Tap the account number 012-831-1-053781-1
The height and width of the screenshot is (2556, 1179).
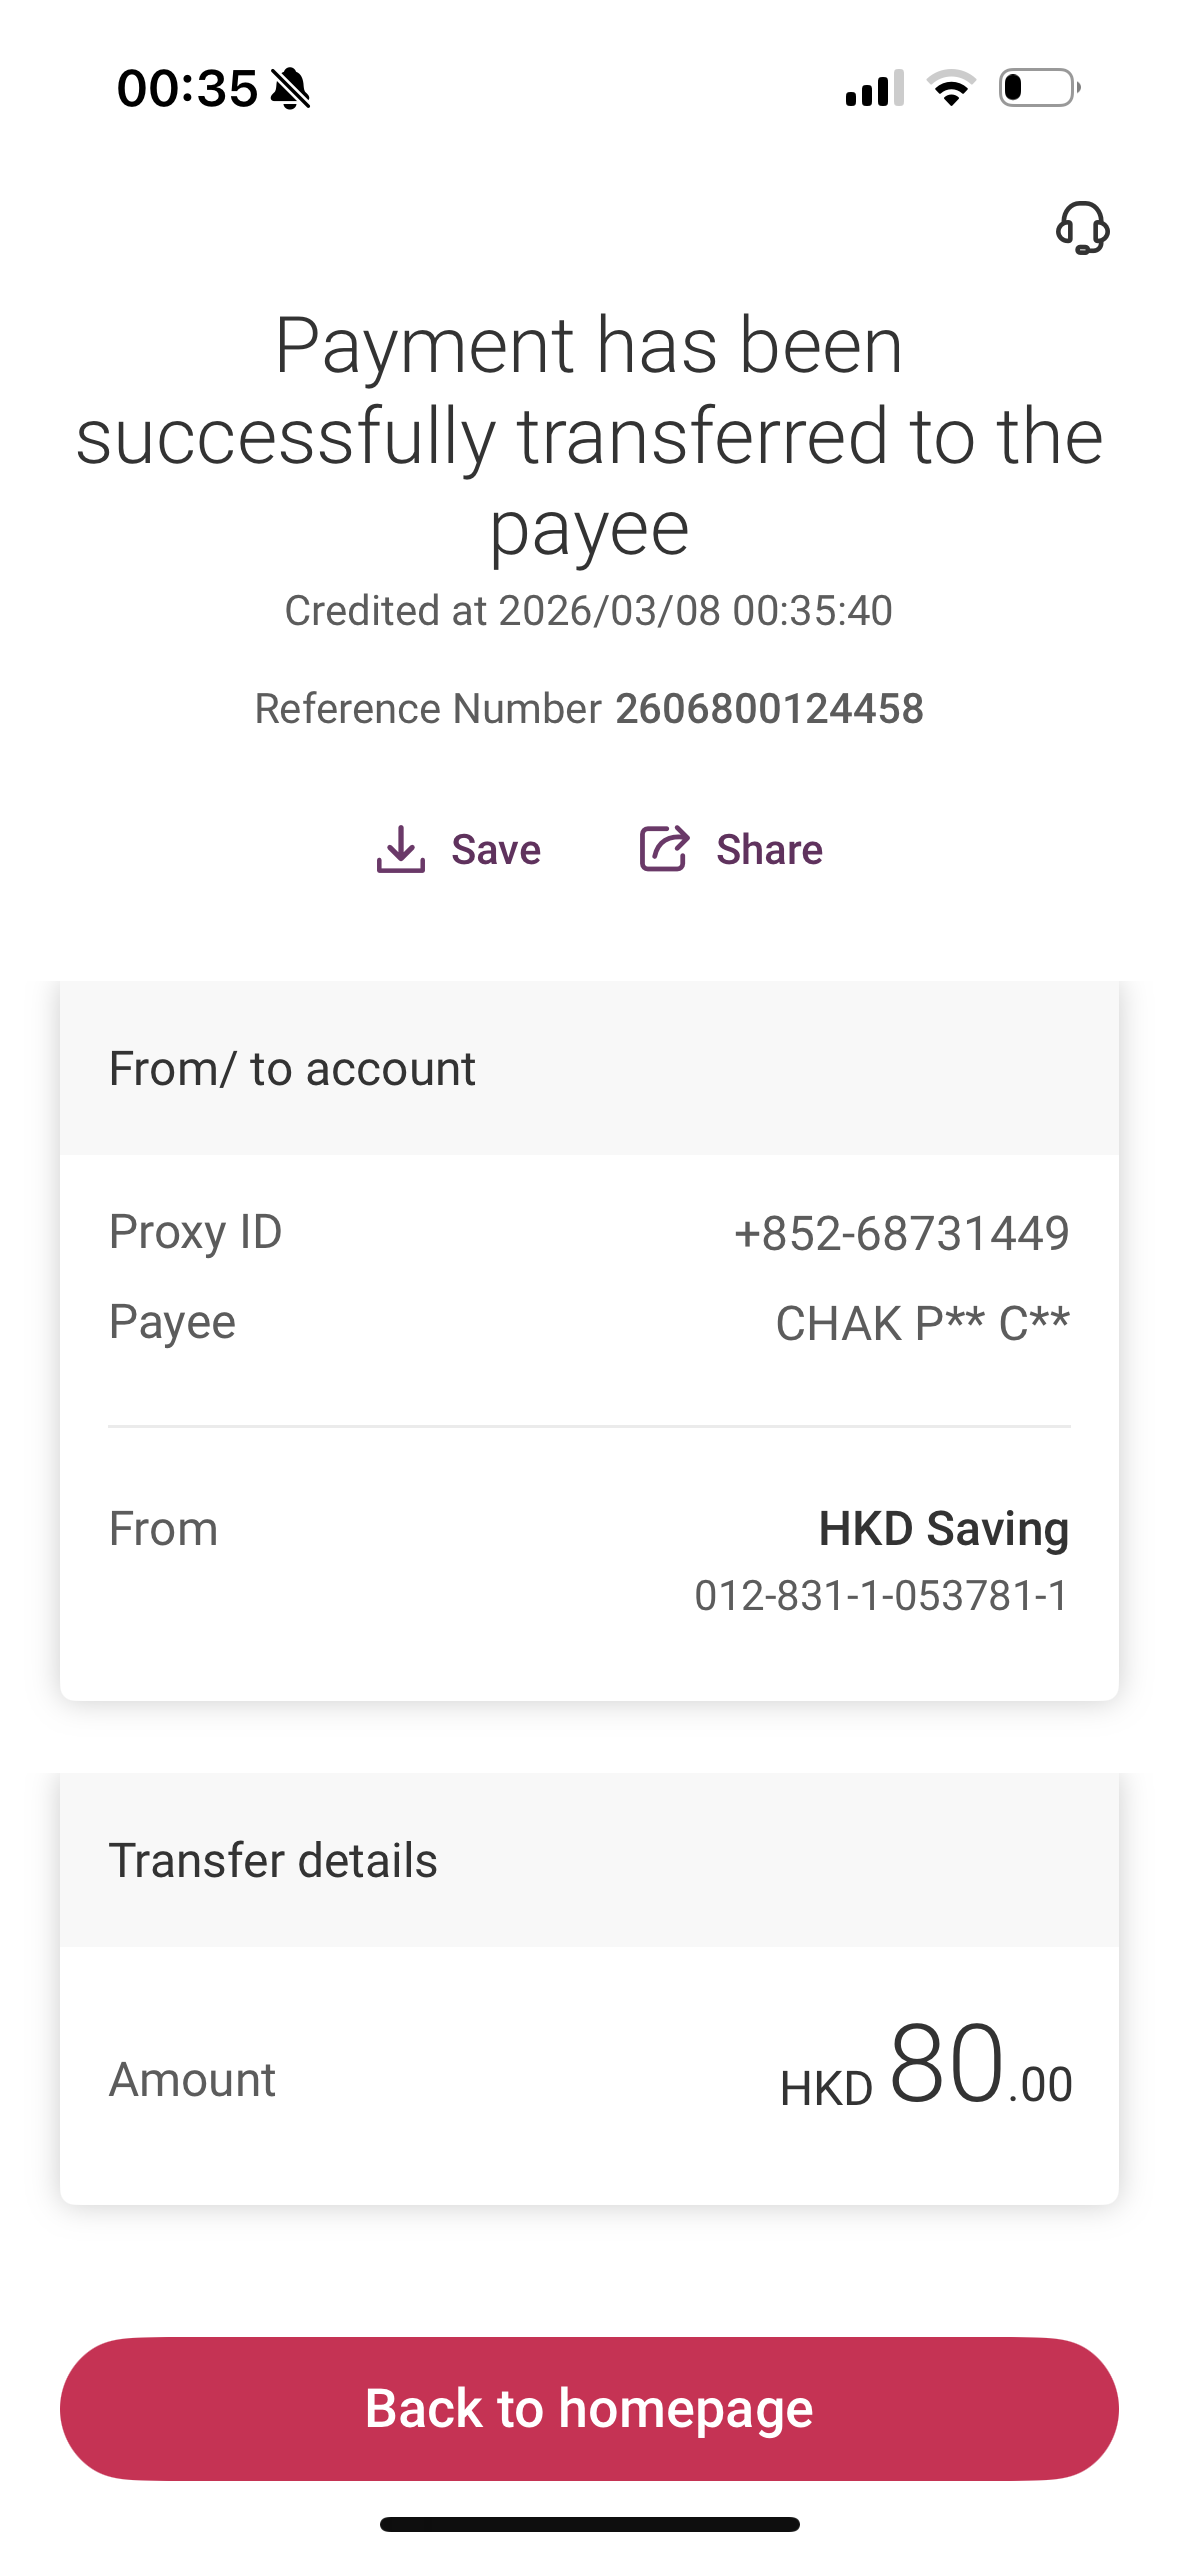[x=881, y=1595]
